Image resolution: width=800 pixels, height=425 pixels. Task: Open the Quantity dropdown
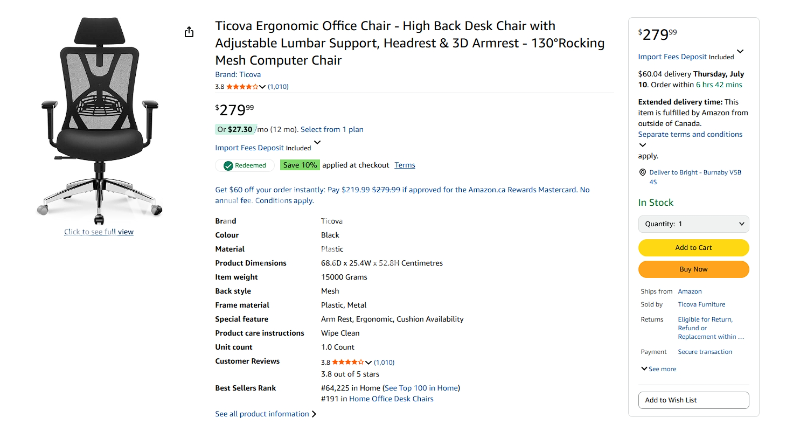[693, 224]
